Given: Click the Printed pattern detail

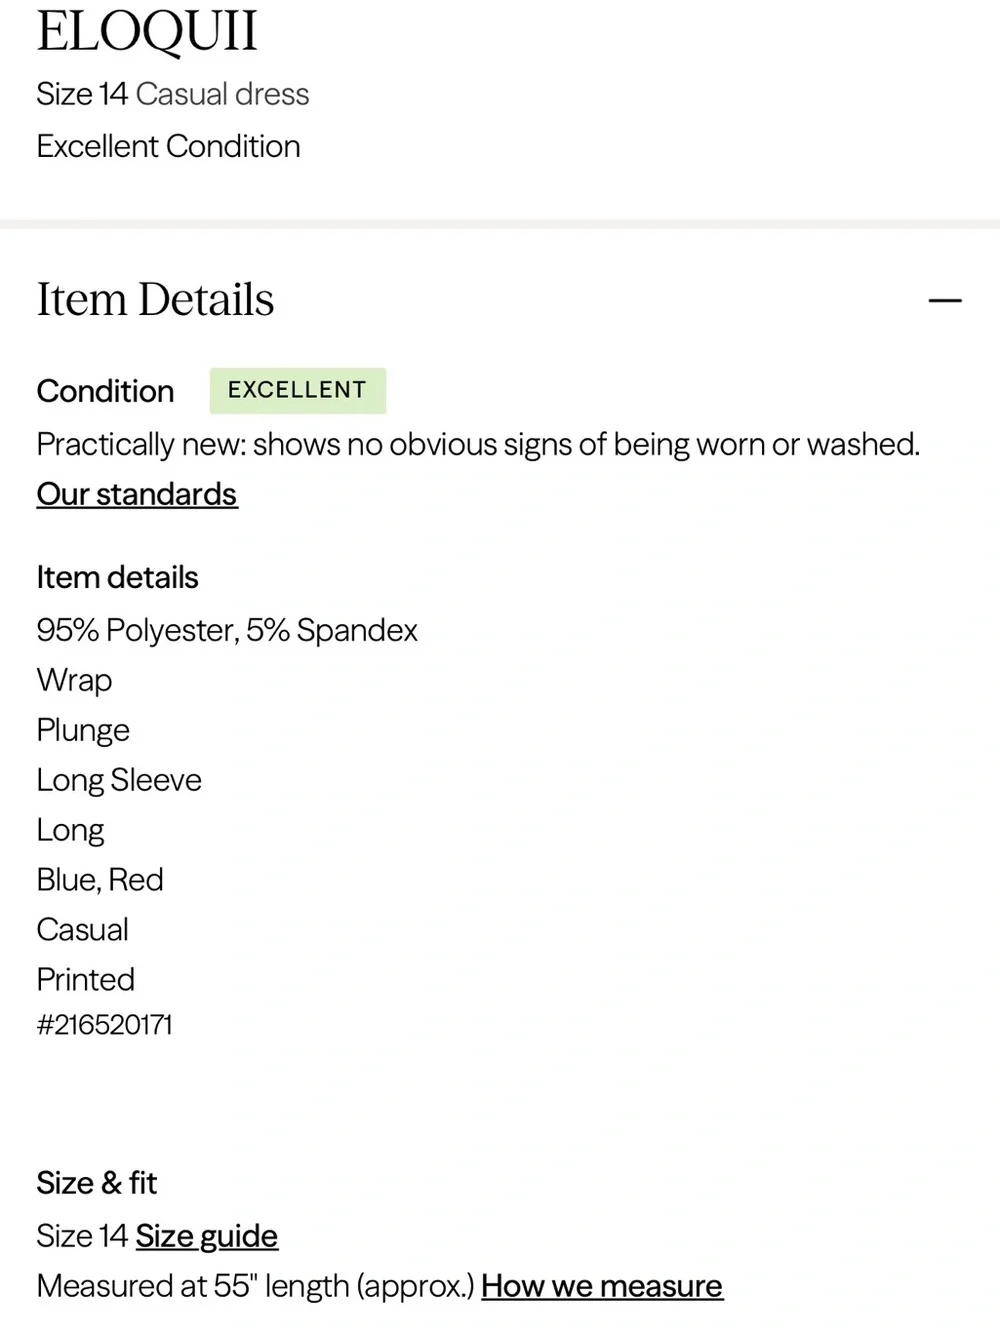Looking at the screenshot, I should [85, 980].
